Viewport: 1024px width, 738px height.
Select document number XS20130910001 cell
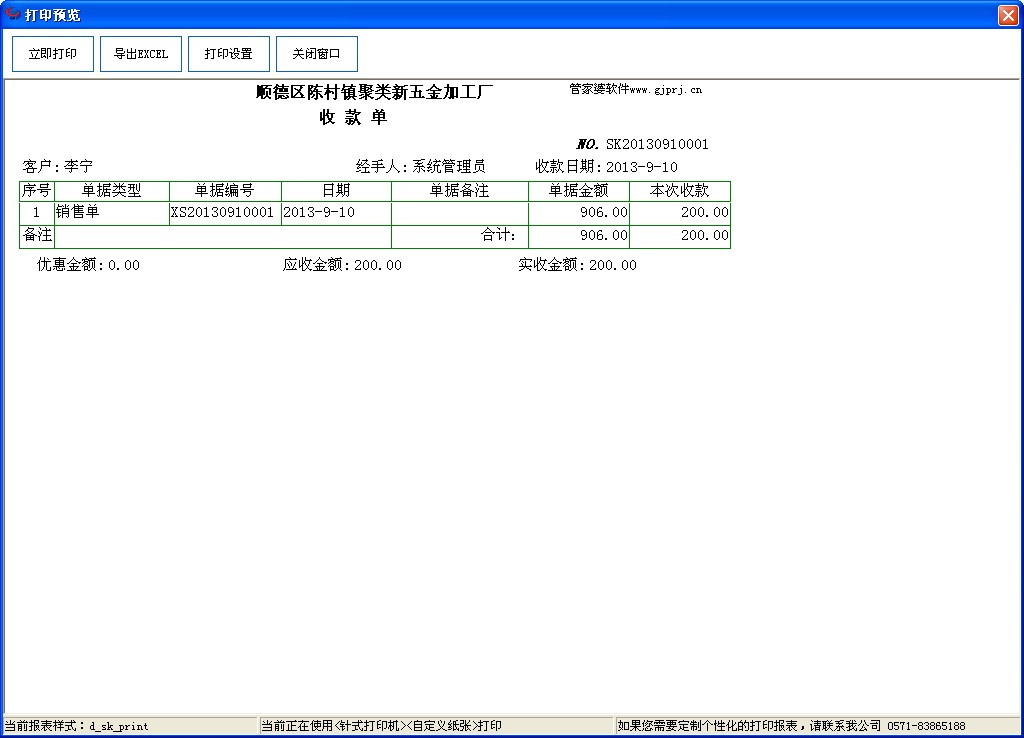point(225,212)
